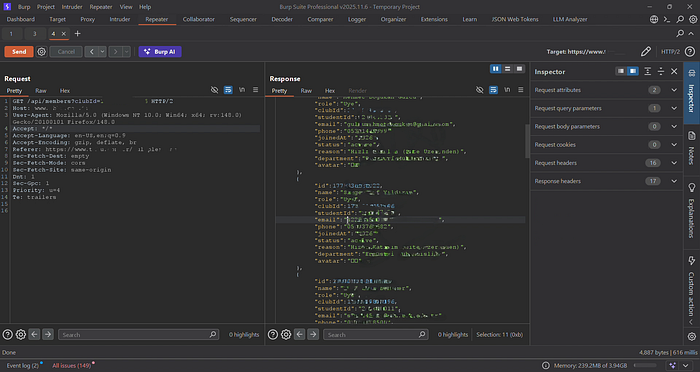Viewport: 700px width, 372px height.
Task: Open forward history dropdown arrow
Action: (x=126, y=52)
